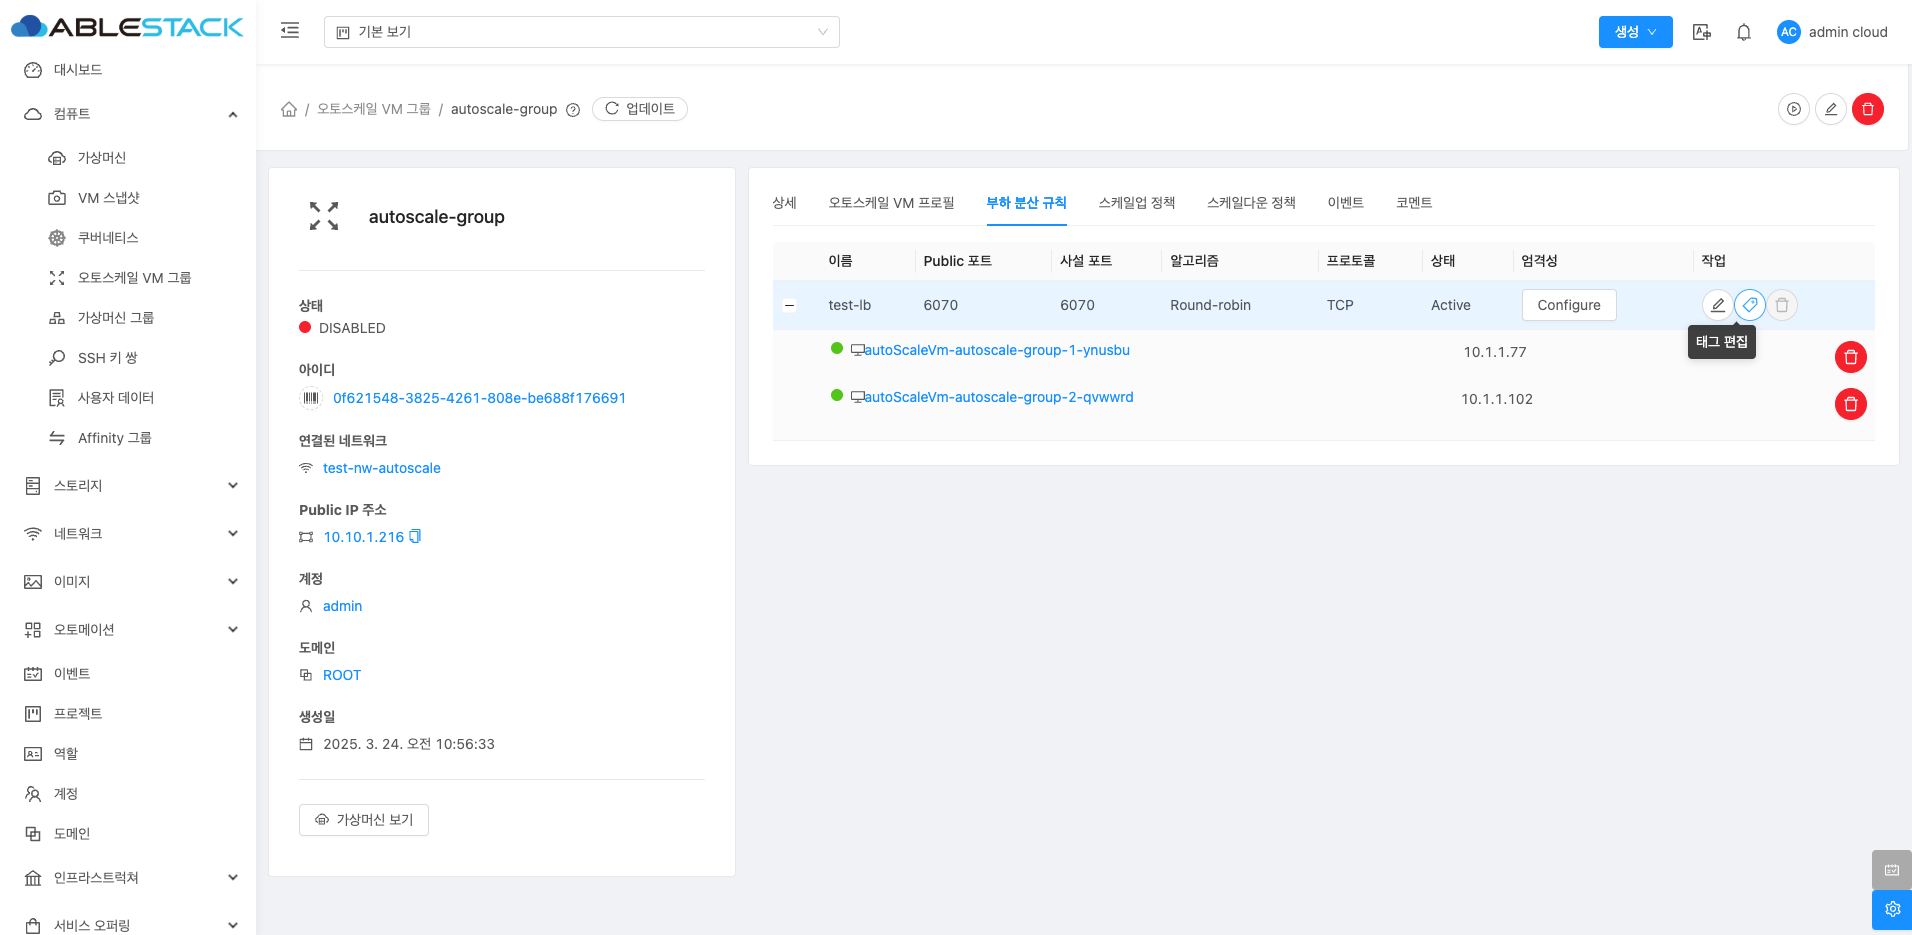Open the 생성 create dropdown button
Screen dimensions: 1912x935
(x=1634, y=32)
